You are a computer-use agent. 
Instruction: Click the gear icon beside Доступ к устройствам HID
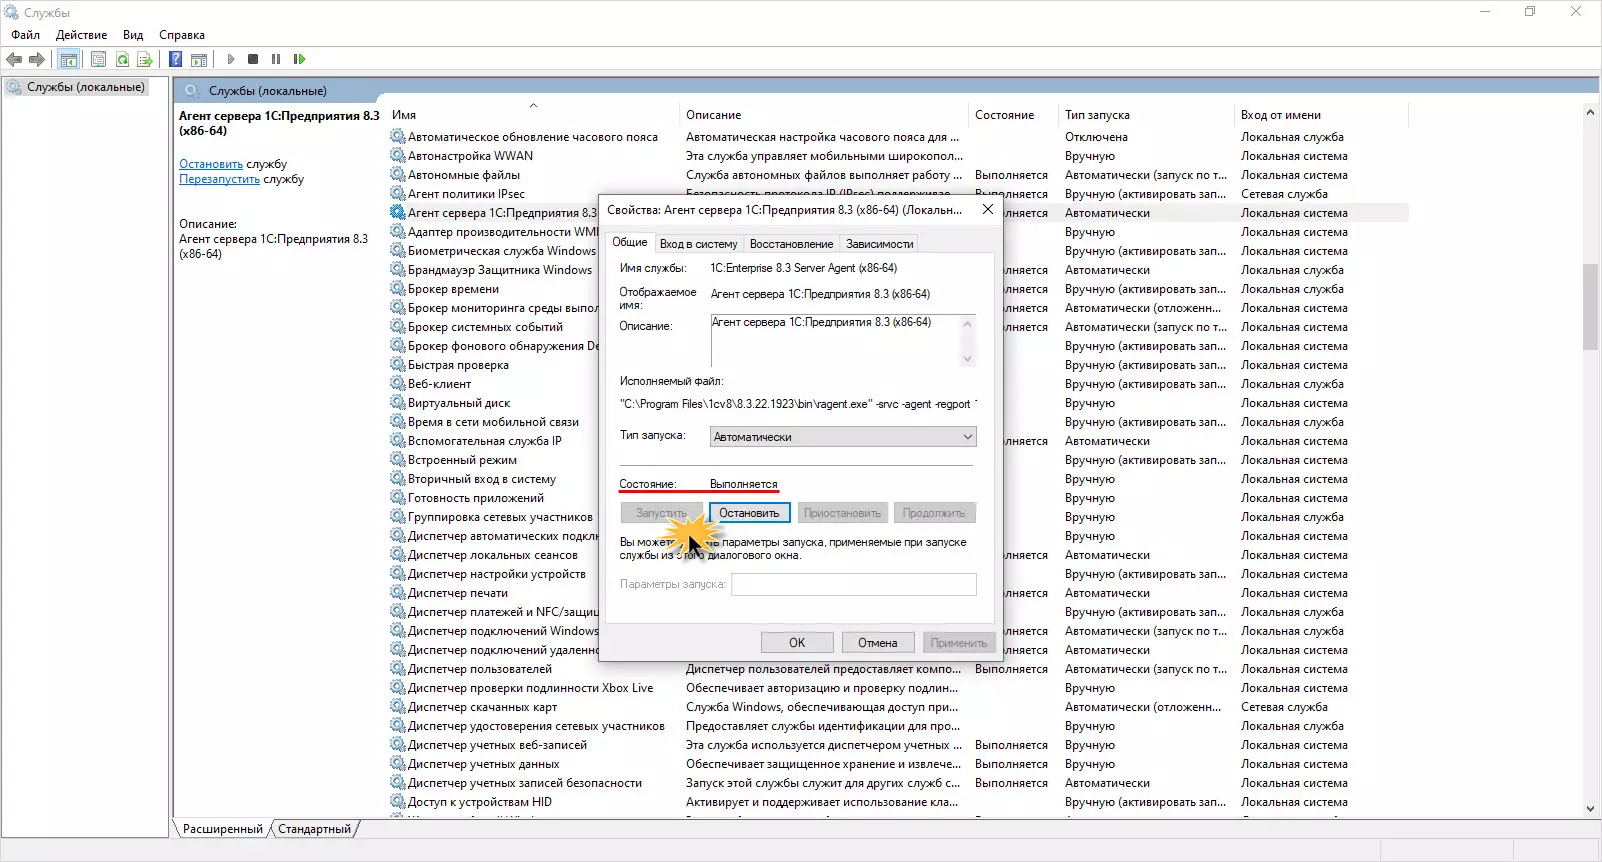(398, 802)
